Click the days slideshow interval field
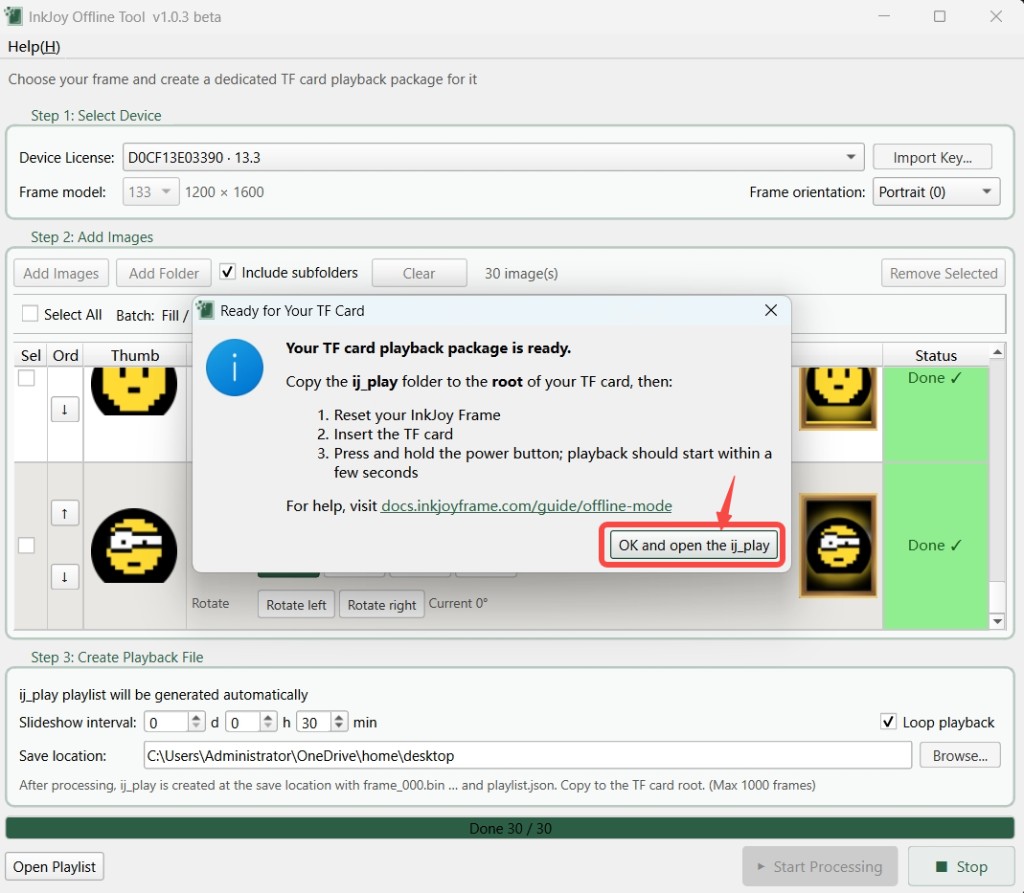Viewport: 1024px width, 893px height. click(167, 722)
